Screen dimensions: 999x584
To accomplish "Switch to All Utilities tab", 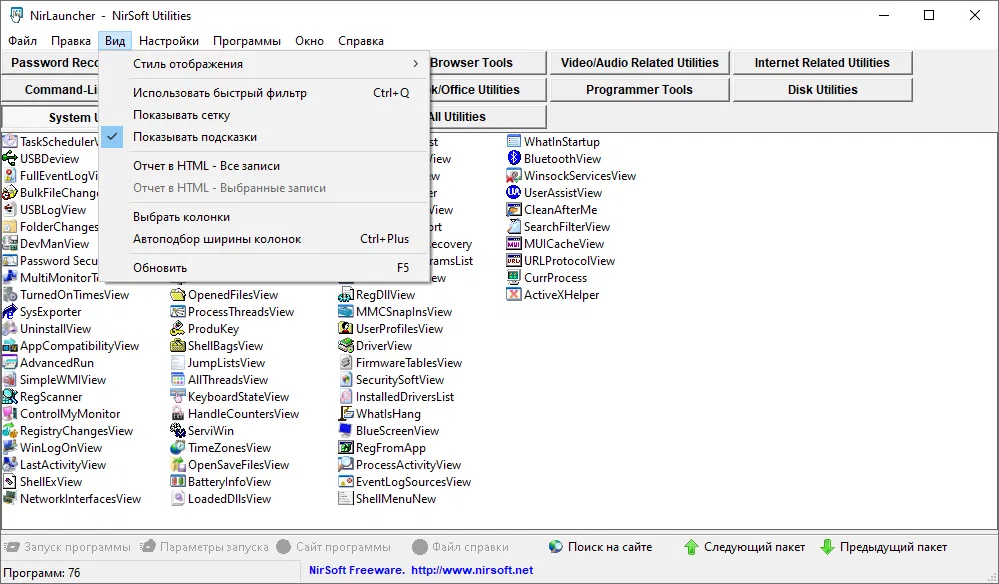I will click(487, 117).
